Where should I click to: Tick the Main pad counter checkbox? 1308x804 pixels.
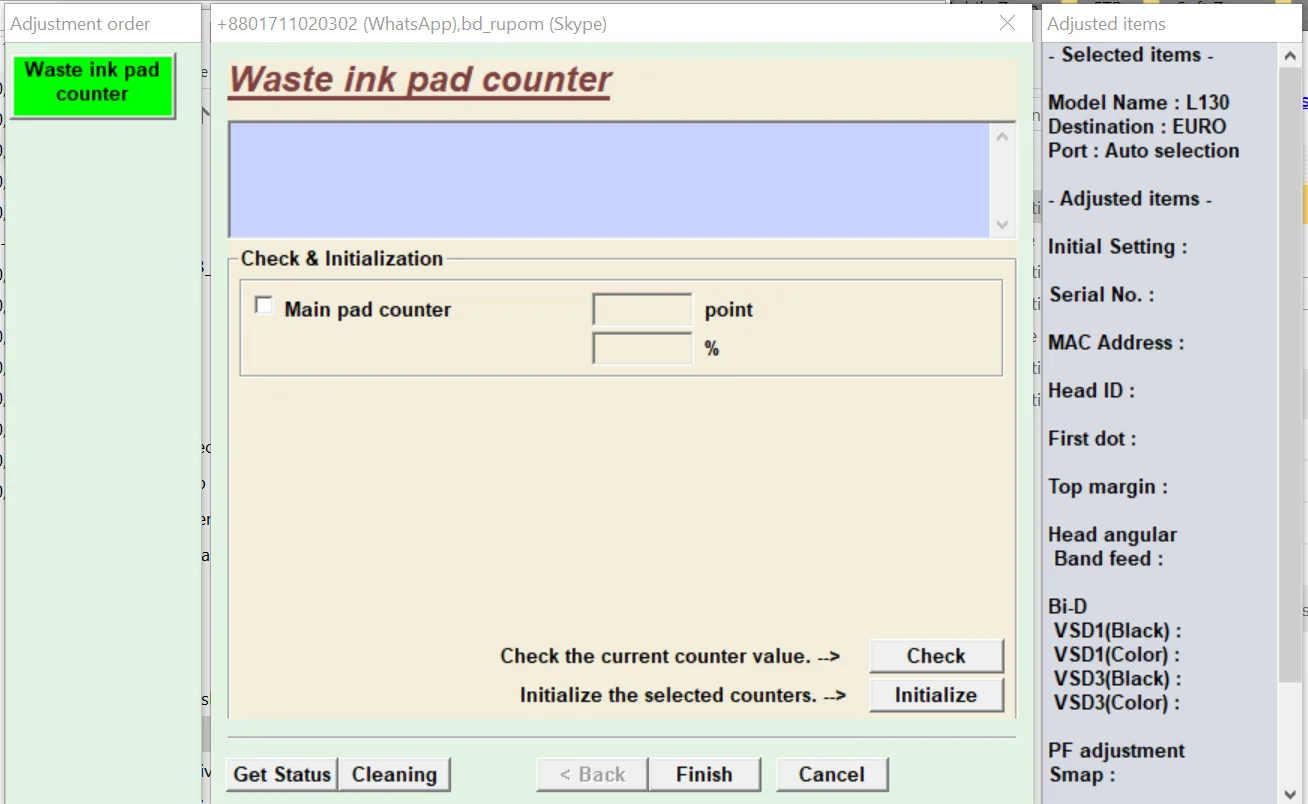point(264,306)
